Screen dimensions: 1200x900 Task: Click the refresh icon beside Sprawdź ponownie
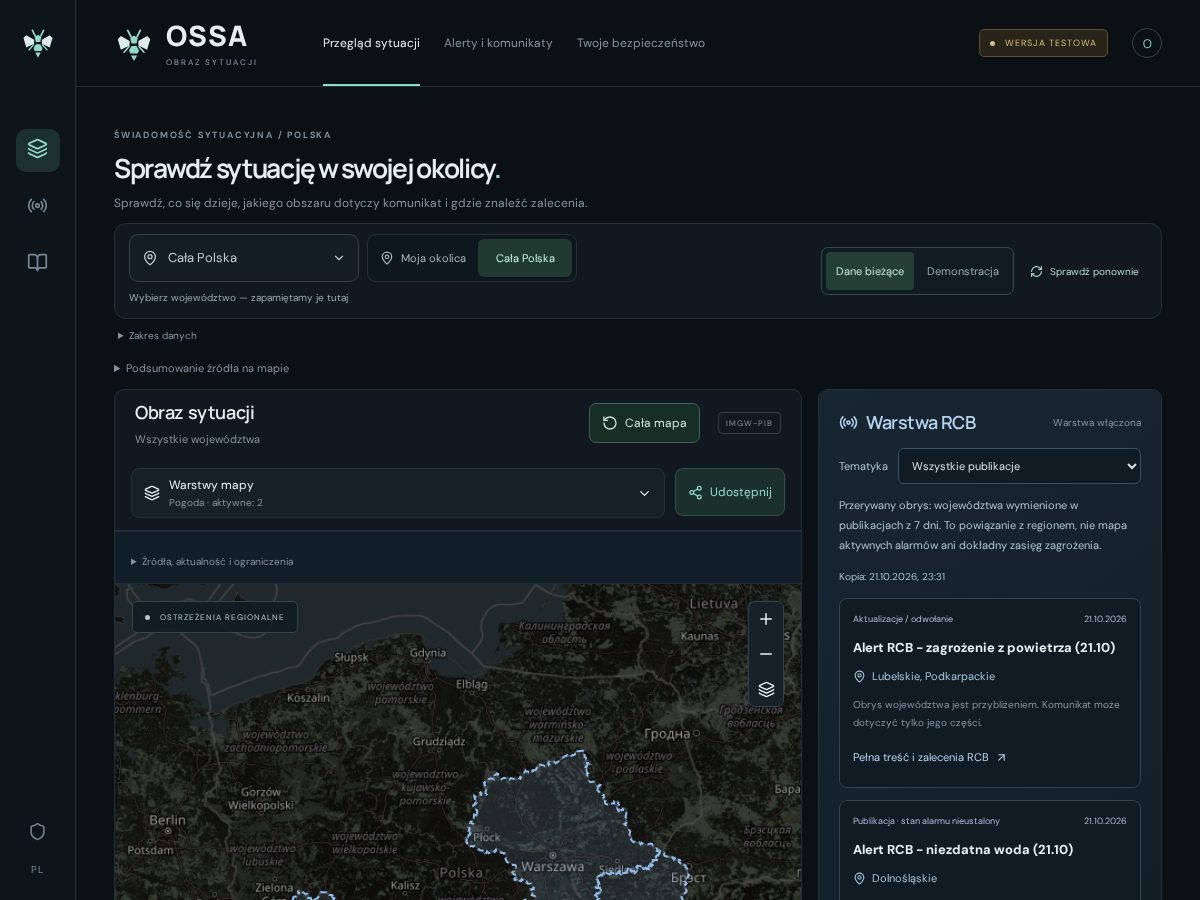[1037, 272]
